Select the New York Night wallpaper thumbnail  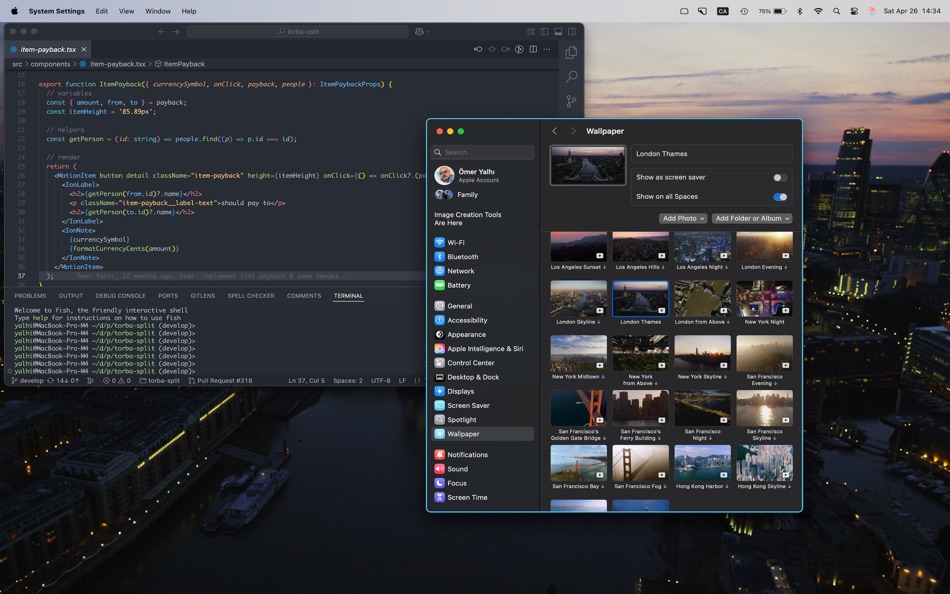764,299
